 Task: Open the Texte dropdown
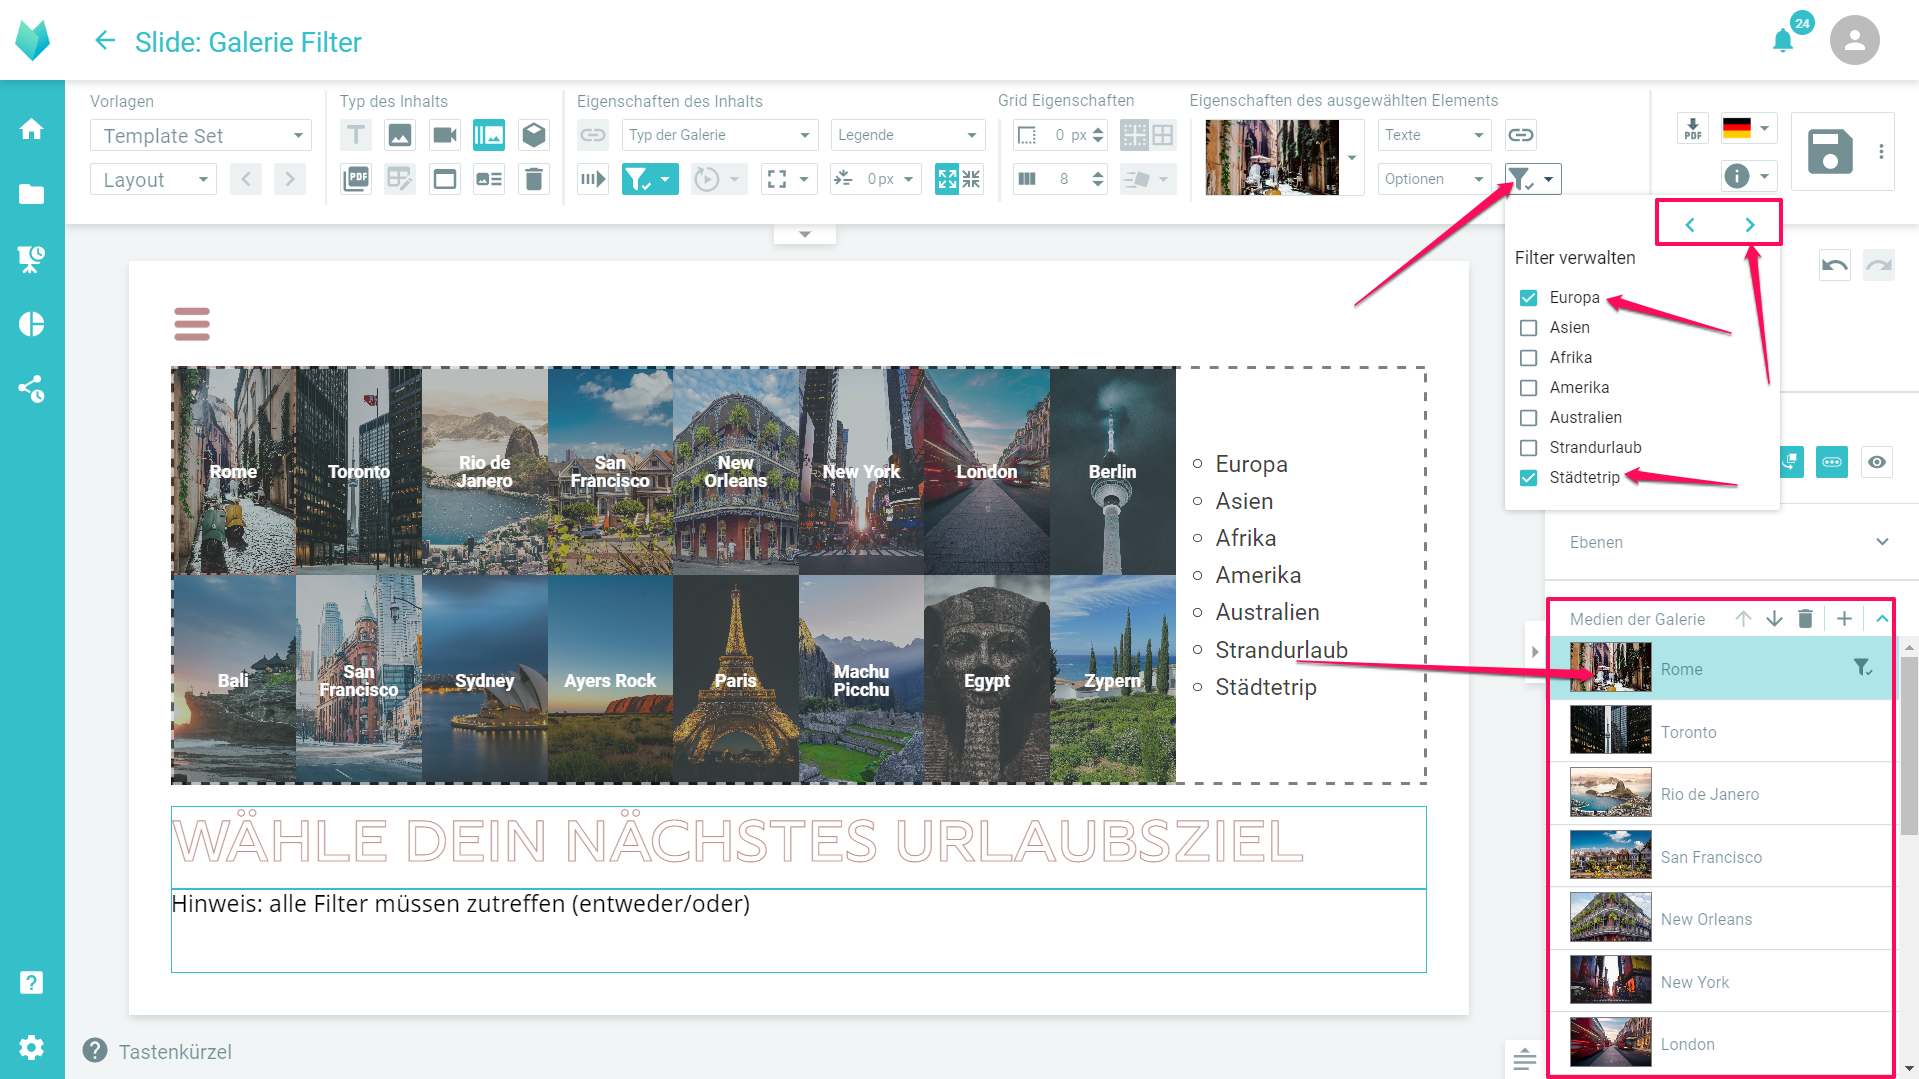click(1434, 135)
